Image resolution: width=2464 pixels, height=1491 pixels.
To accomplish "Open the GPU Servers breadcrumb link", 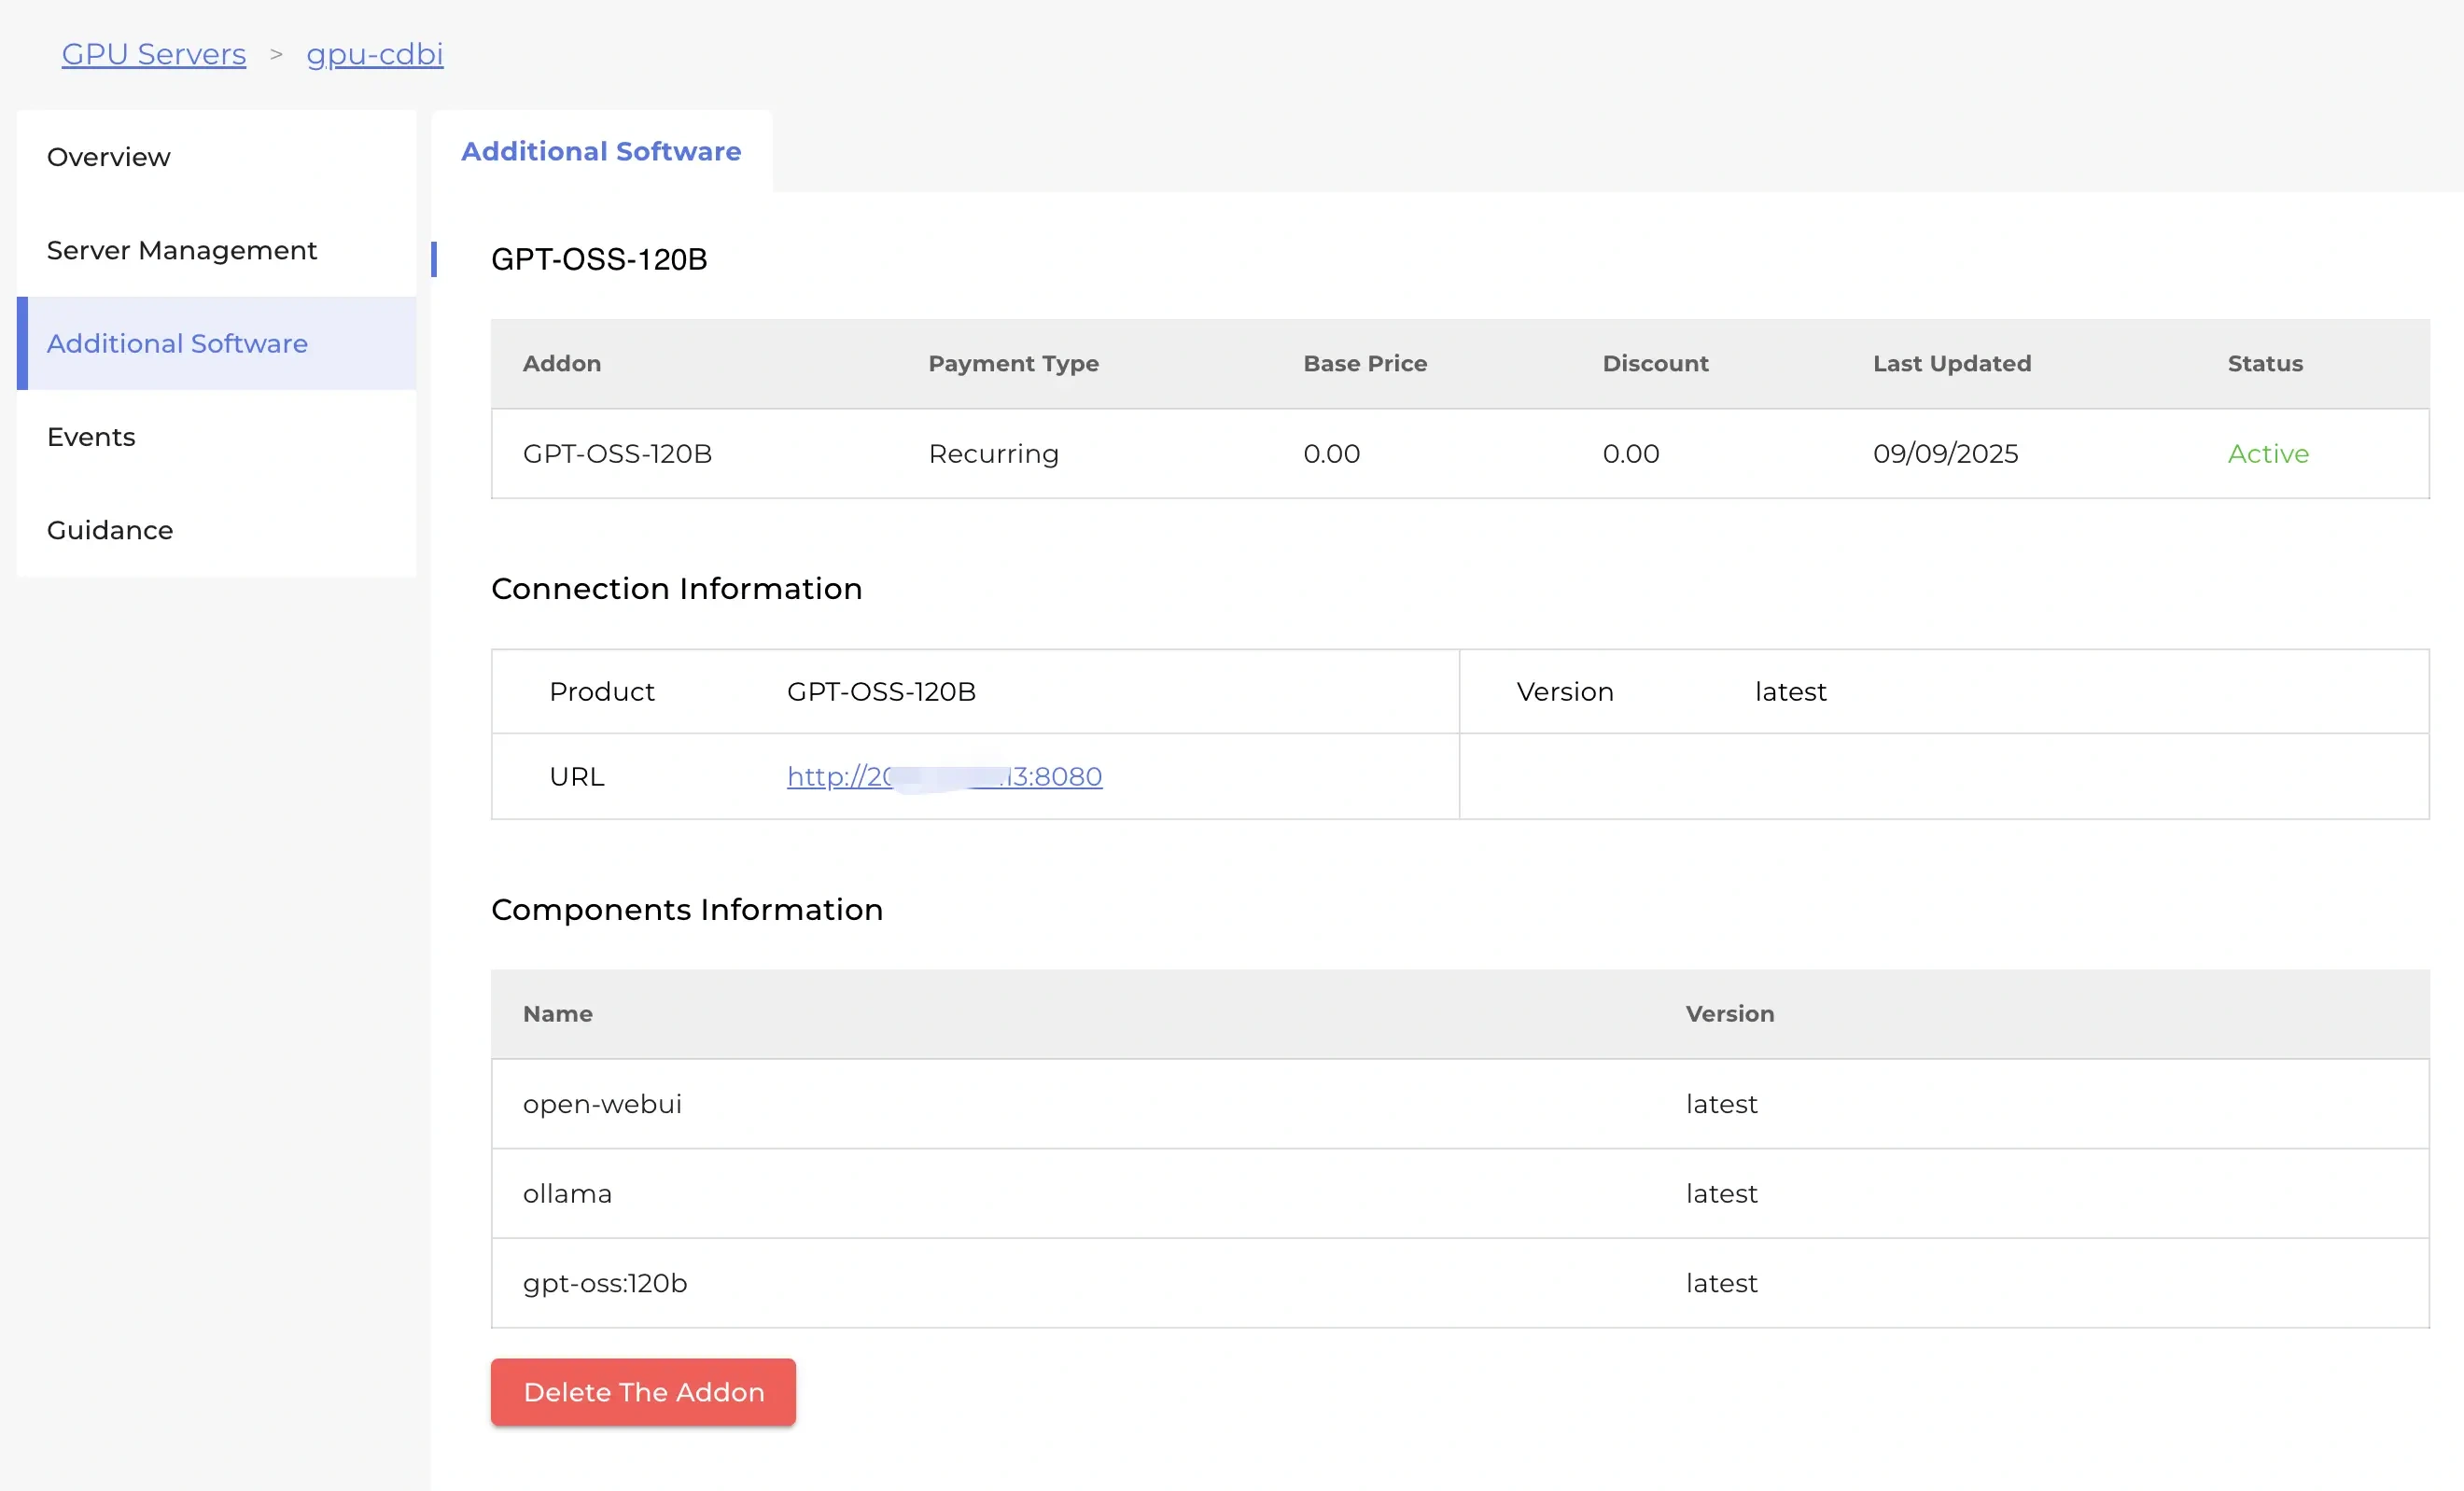I will [154, 54].
